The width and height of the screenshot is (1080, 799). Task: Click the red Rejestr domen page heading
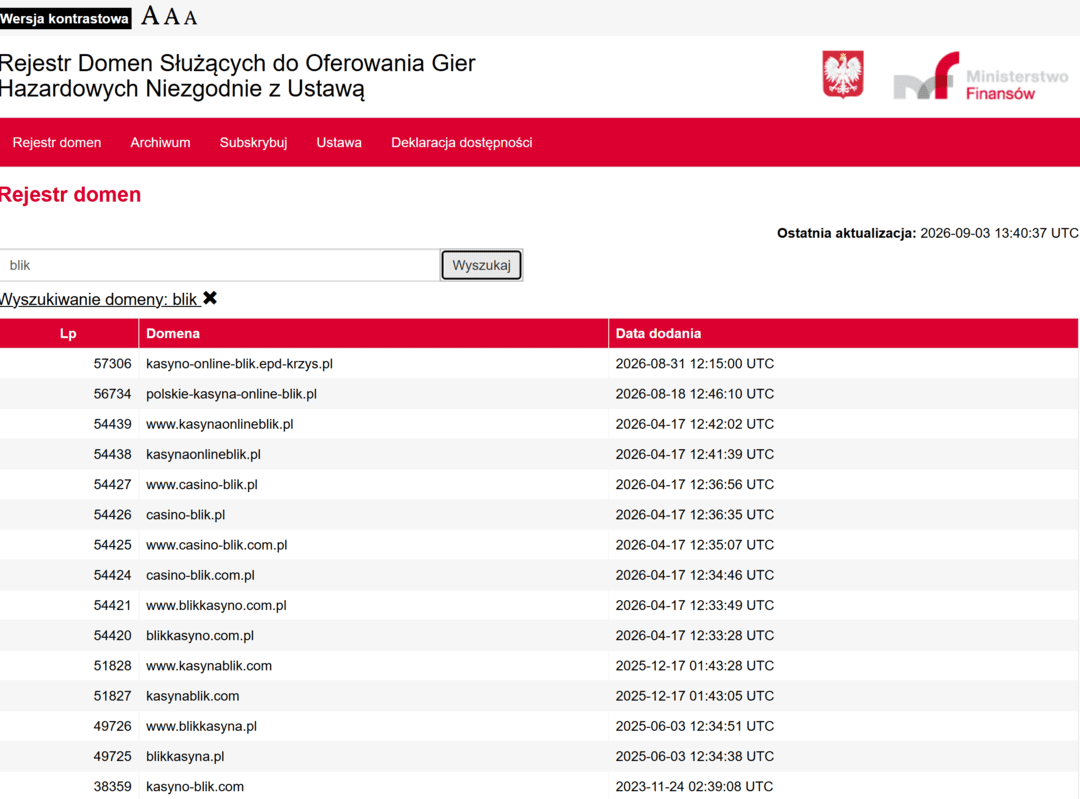click(70, 195)
